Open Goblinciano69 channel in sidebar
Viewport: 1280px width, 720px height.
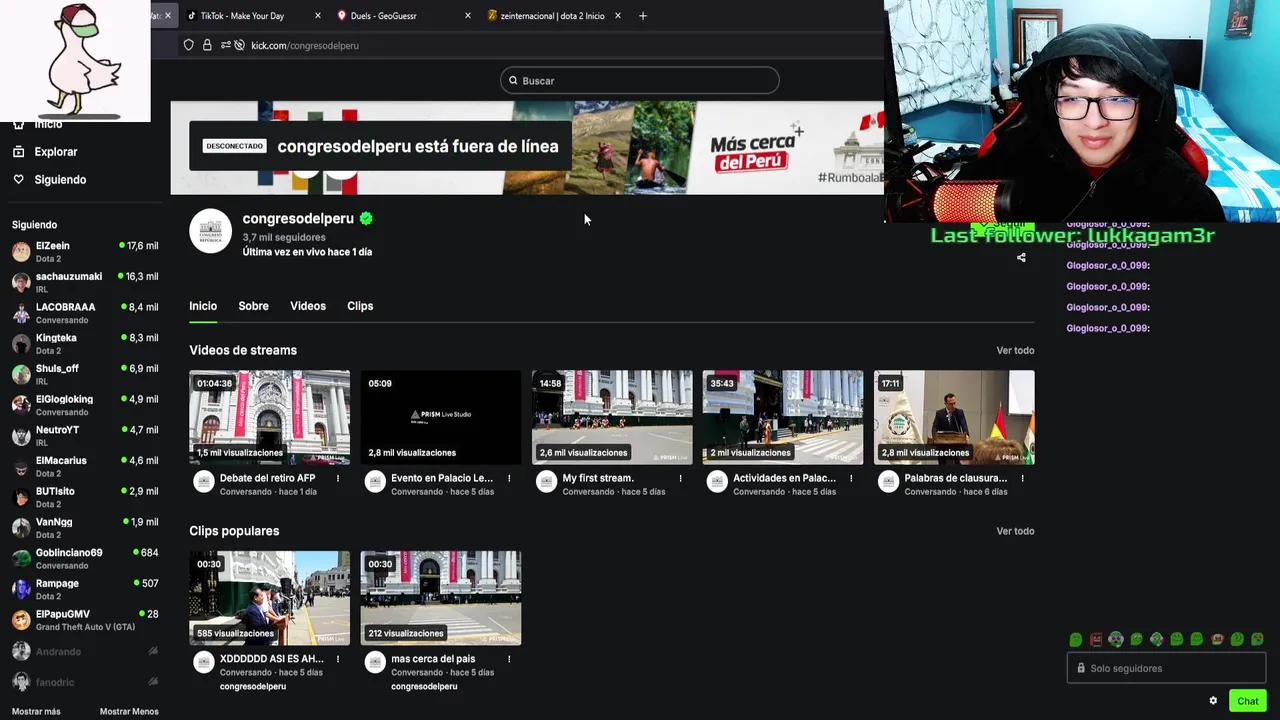[85, 559]
